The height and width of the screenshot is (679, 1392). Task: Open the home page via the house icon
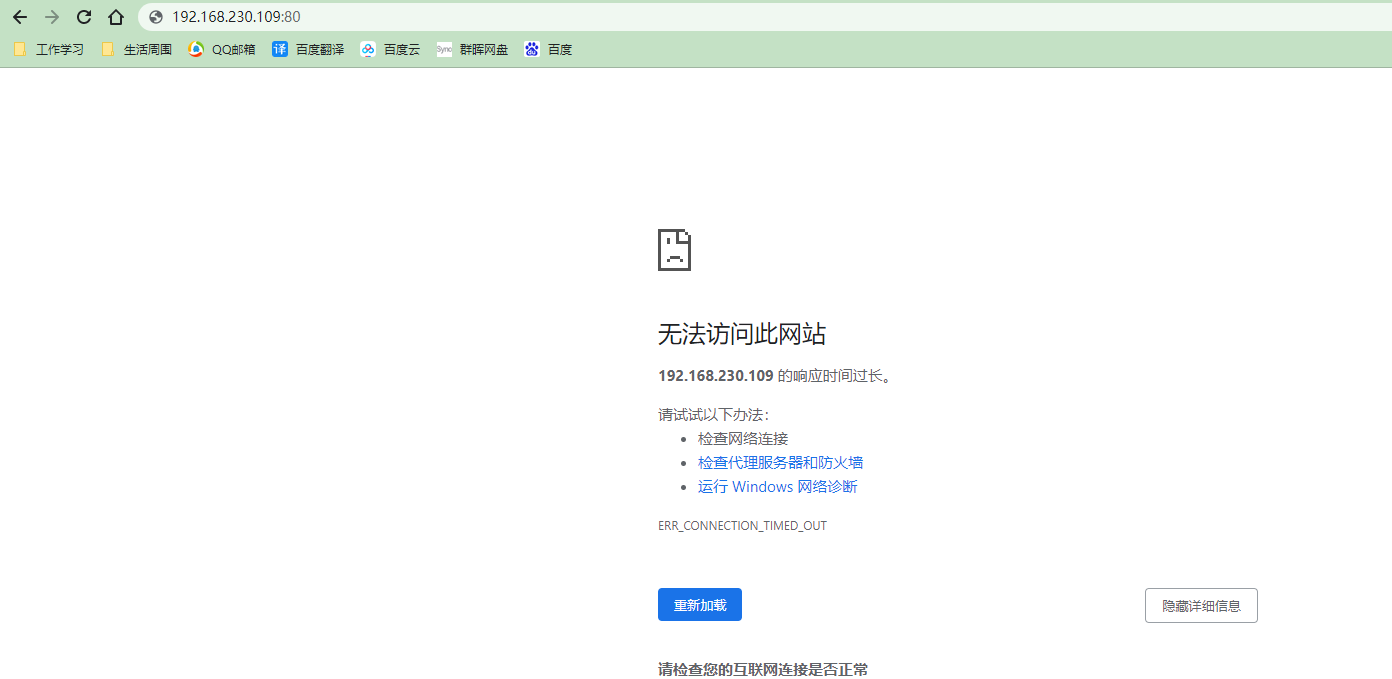click(116, 17)
